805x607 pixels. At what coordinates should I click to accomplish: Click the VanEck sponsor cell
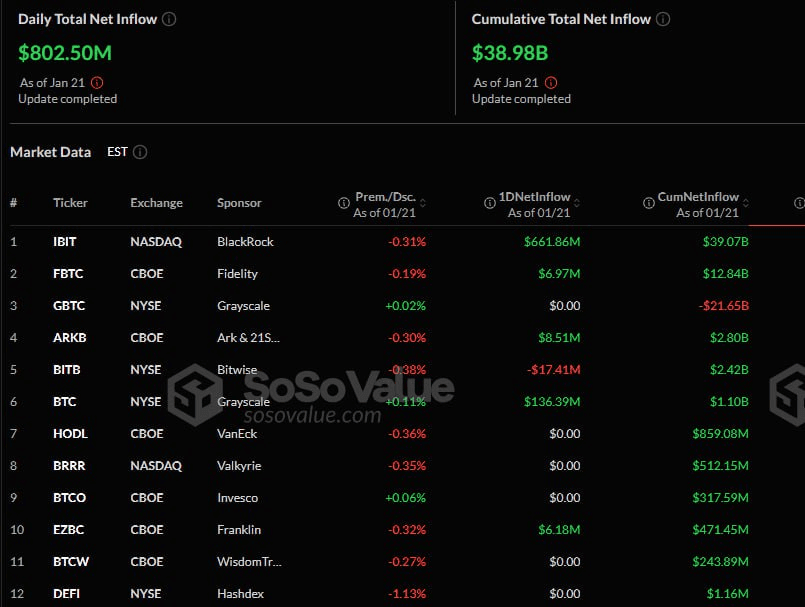click(237, 434)
